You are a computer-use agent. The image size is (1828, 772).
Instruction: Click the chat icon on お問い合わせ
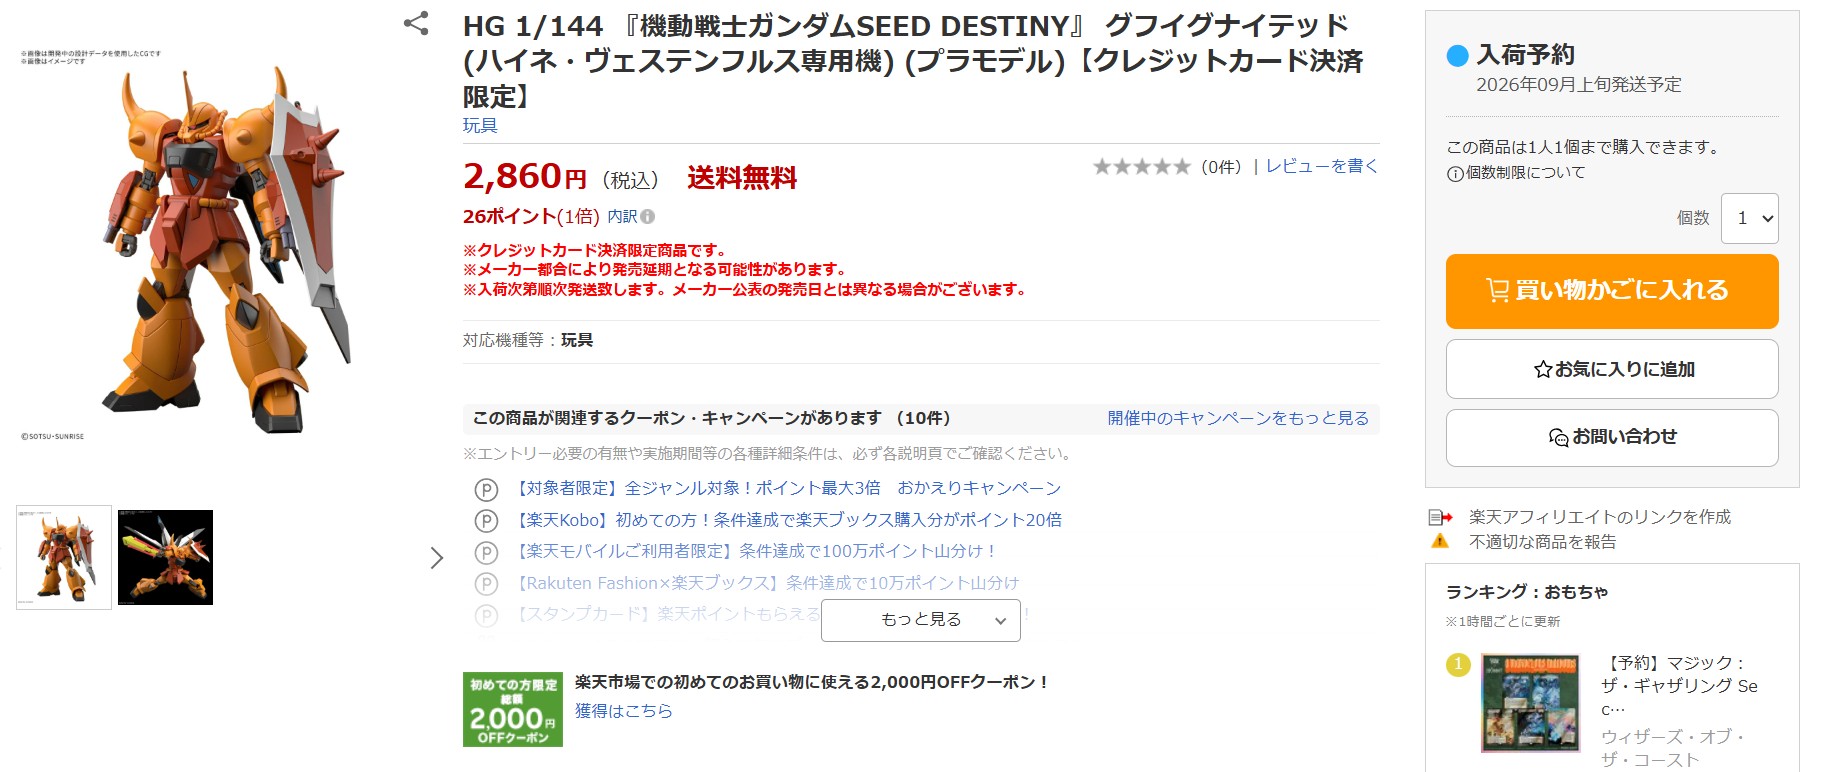(x=1558, y=437)
